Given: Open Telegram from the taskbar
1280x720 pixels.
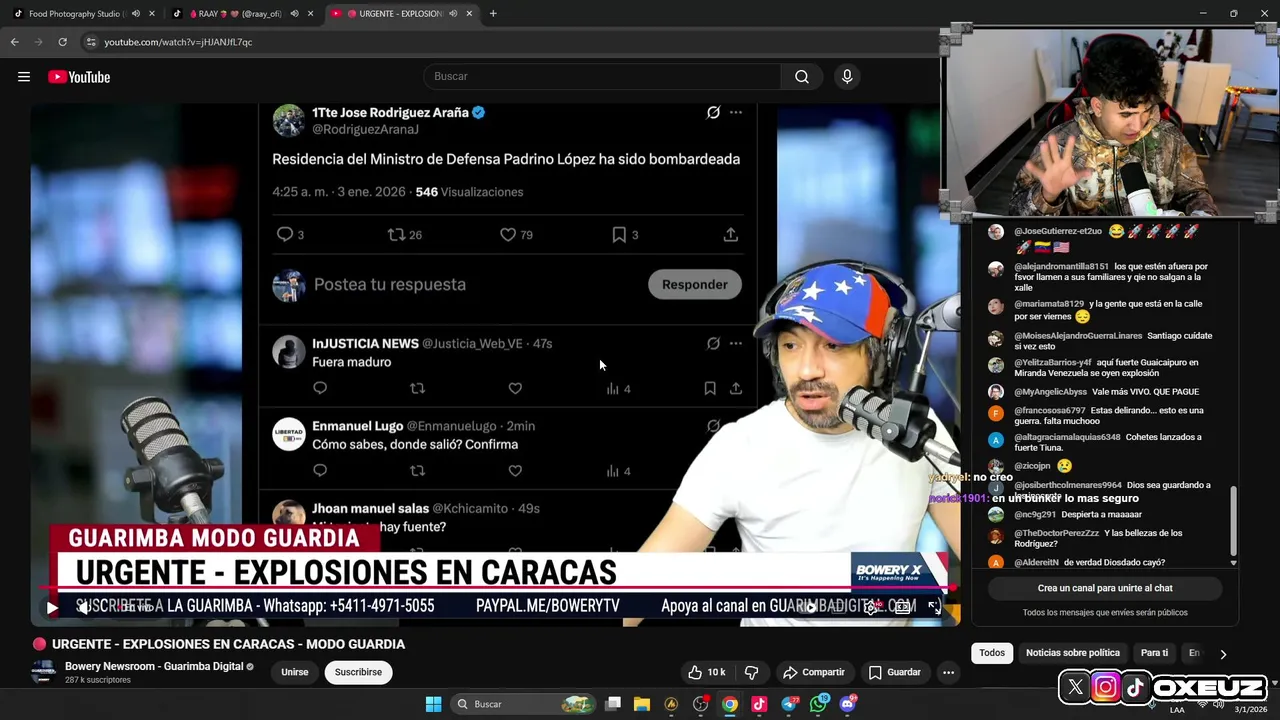Looking at the screenshot, I should 789,704.
